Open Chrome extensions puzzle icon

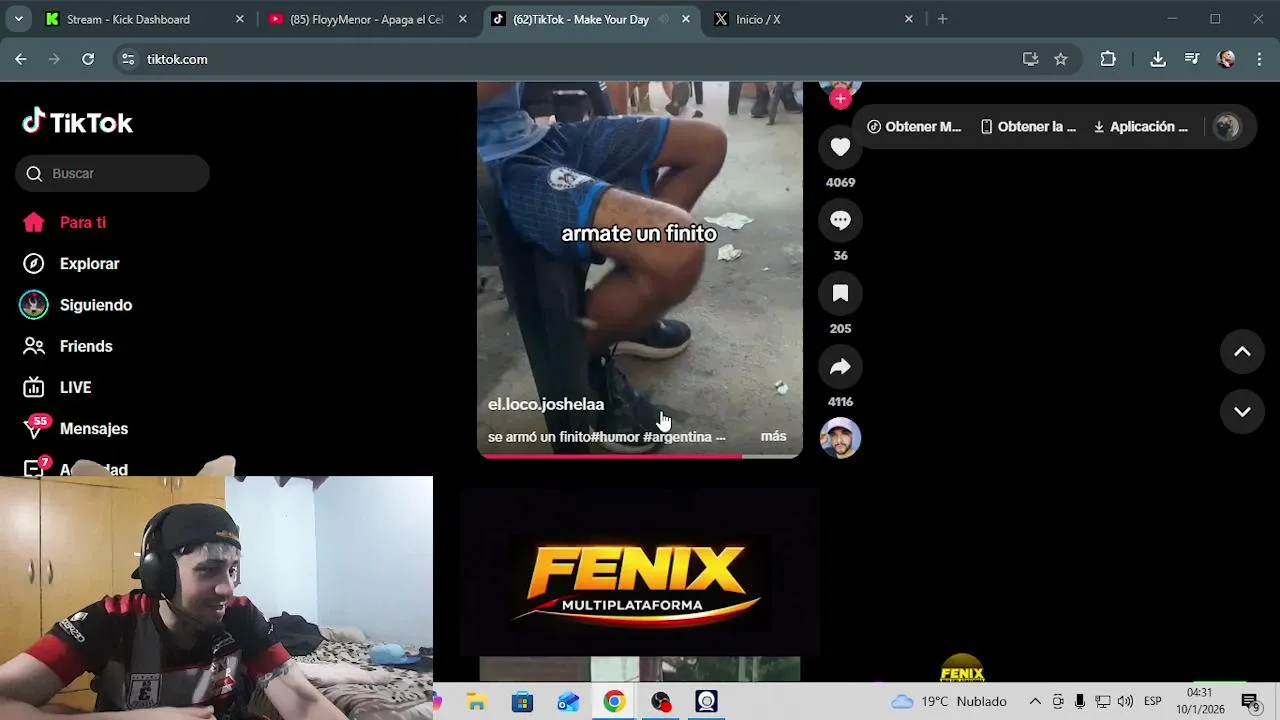1108,59
